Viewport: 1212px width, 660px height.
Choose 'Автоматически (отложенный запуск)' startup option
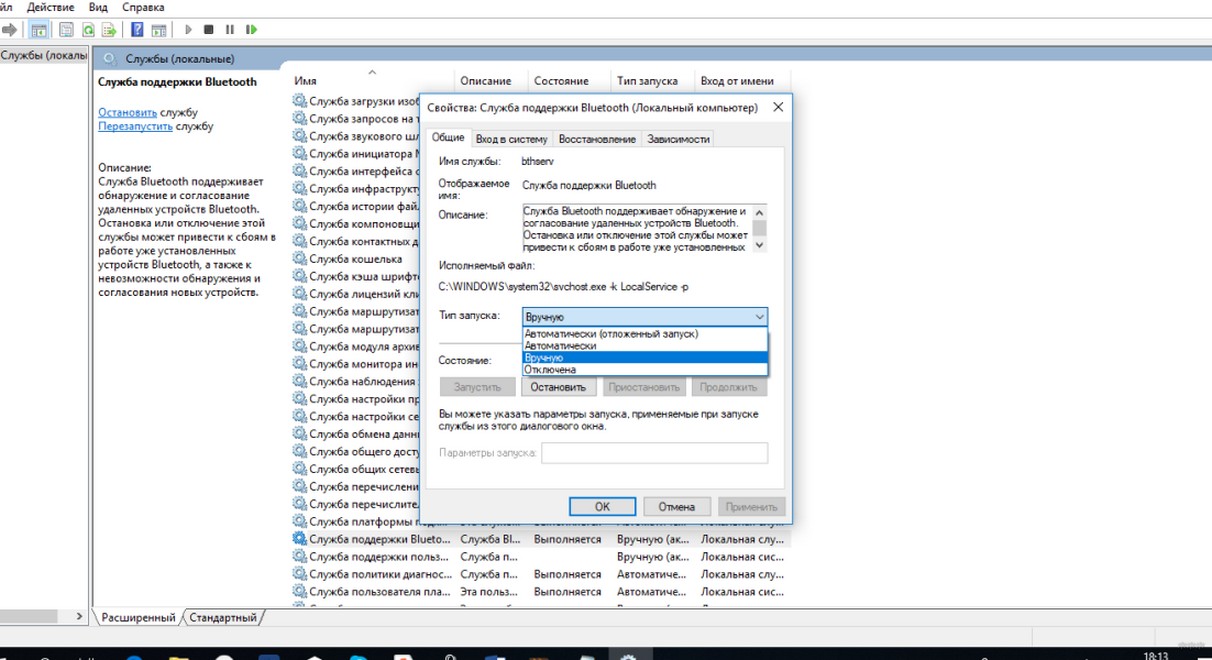click(611, 334)
